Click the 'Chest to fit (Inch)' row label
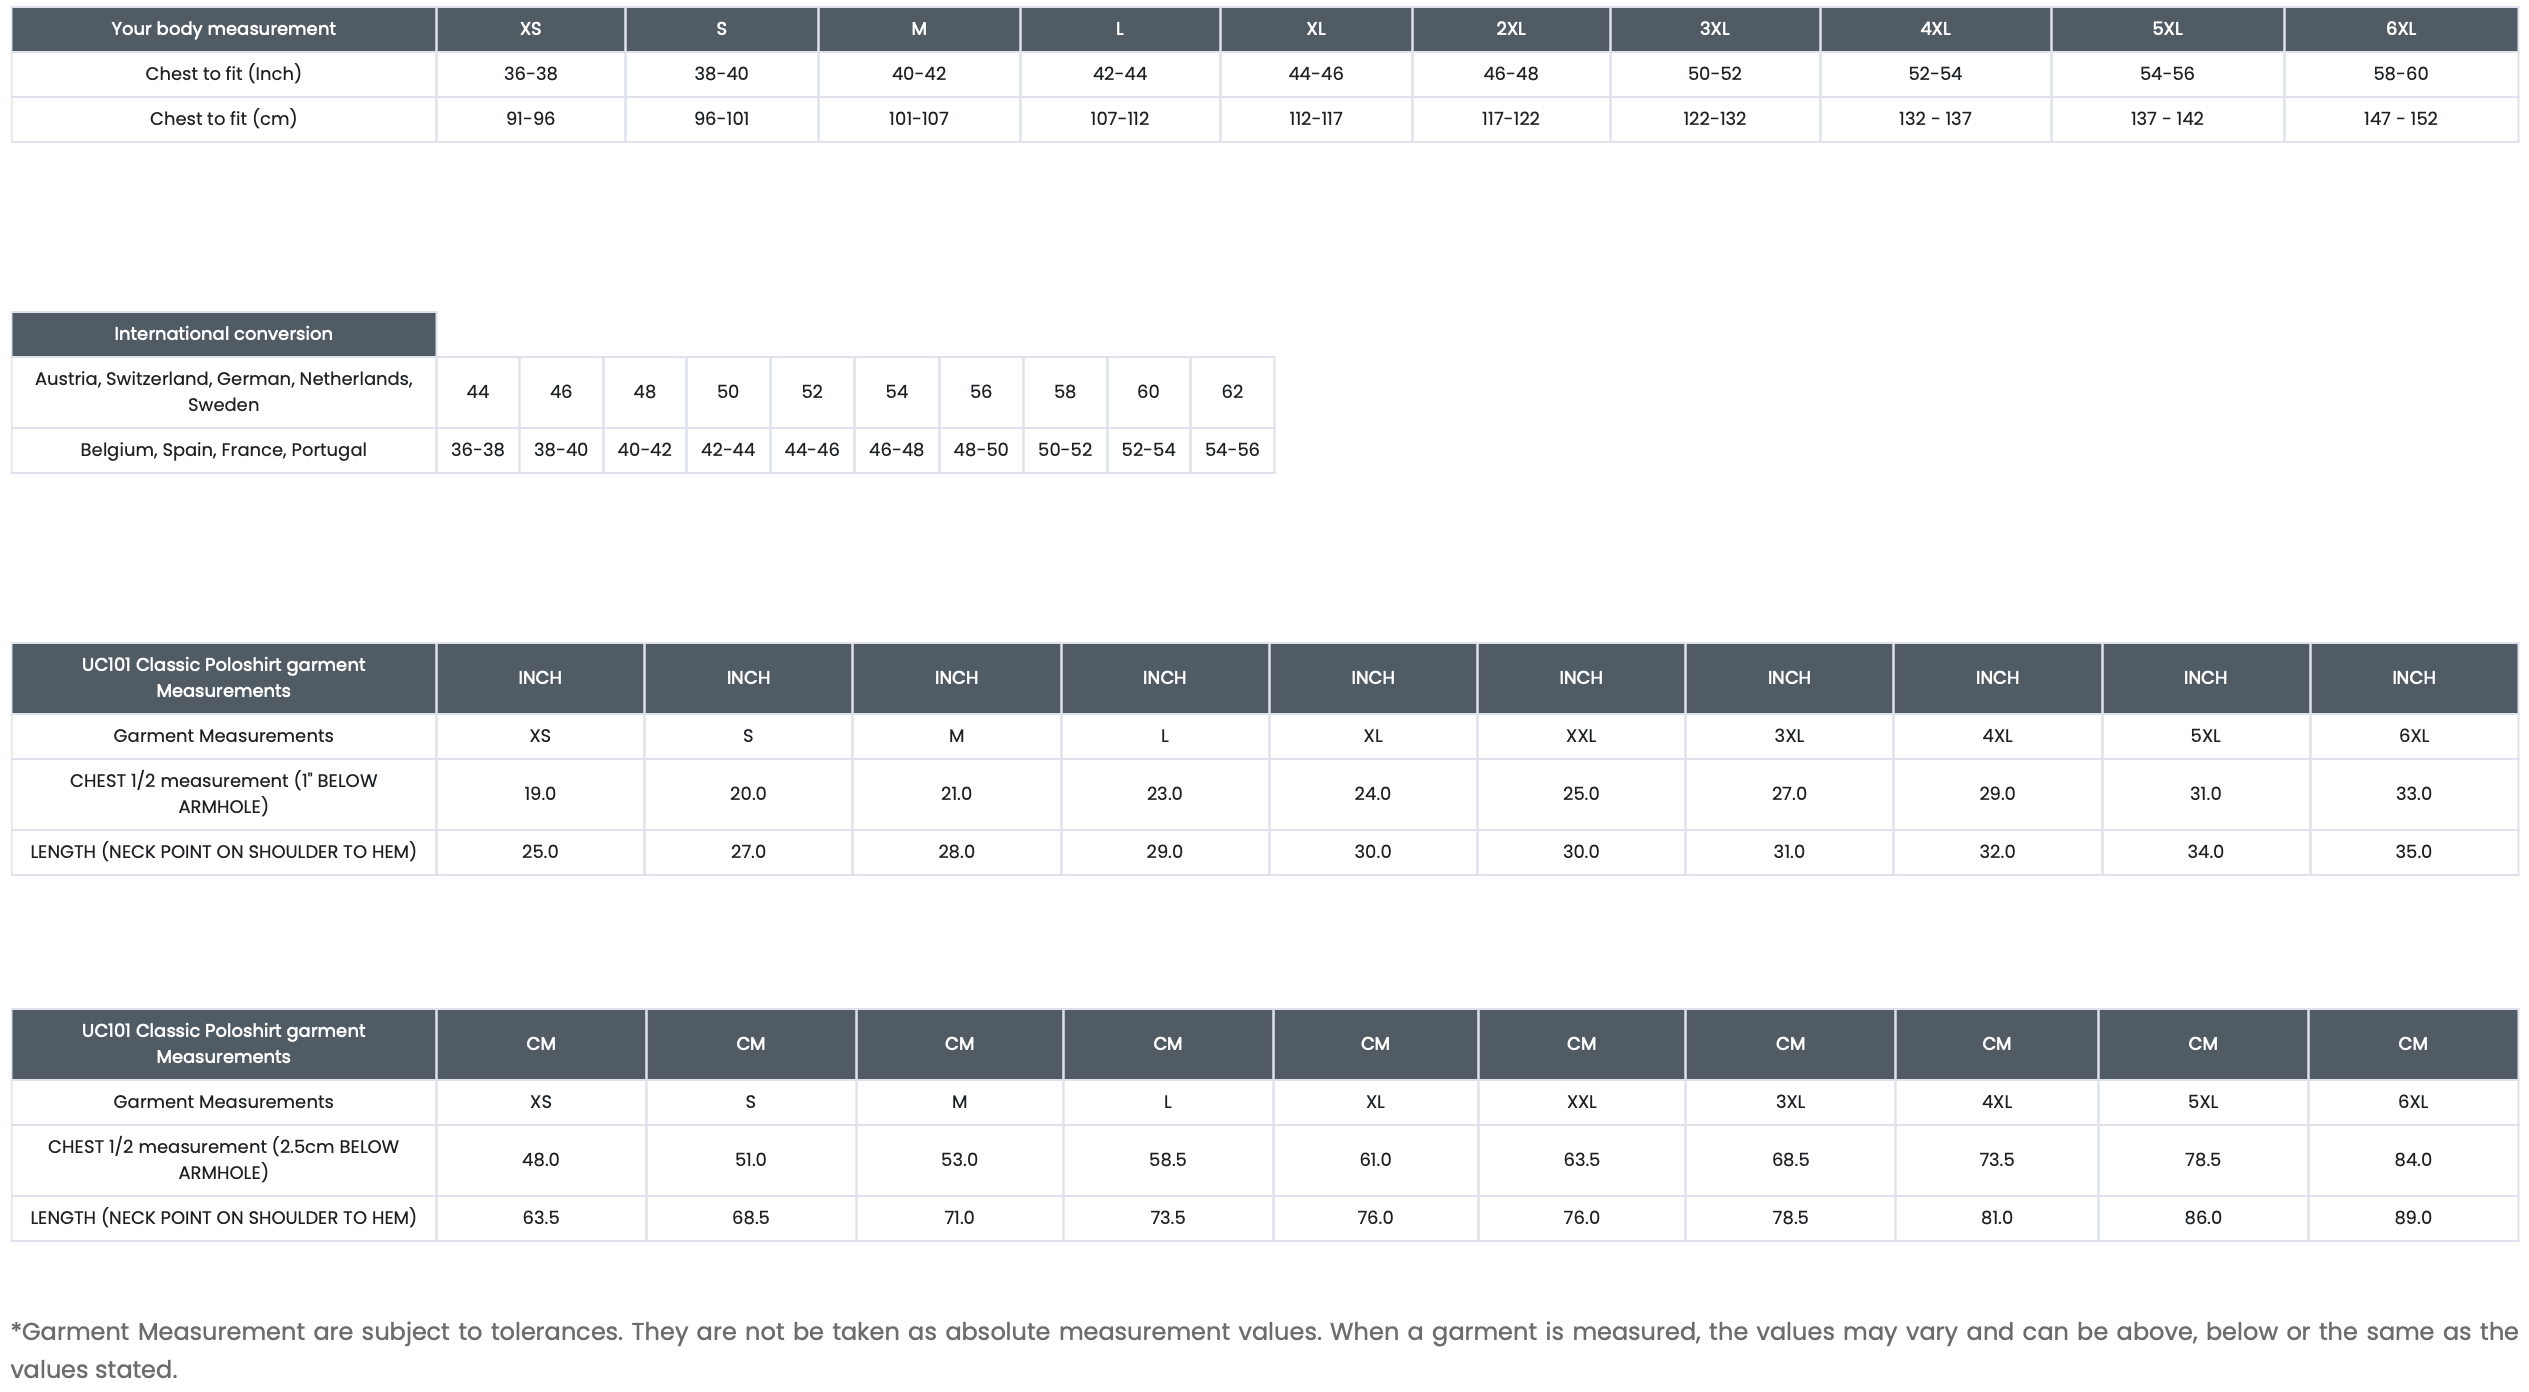The height and width of the screenshot is (1392, 2529). pos(223,74)
